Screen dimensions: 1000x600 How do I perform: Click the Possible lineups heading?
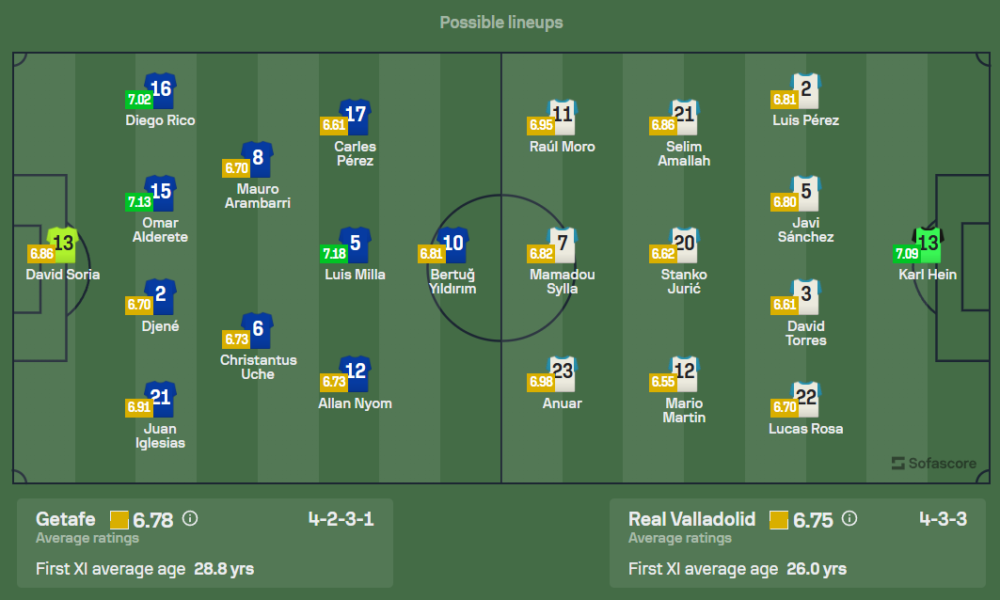[501, 22]
